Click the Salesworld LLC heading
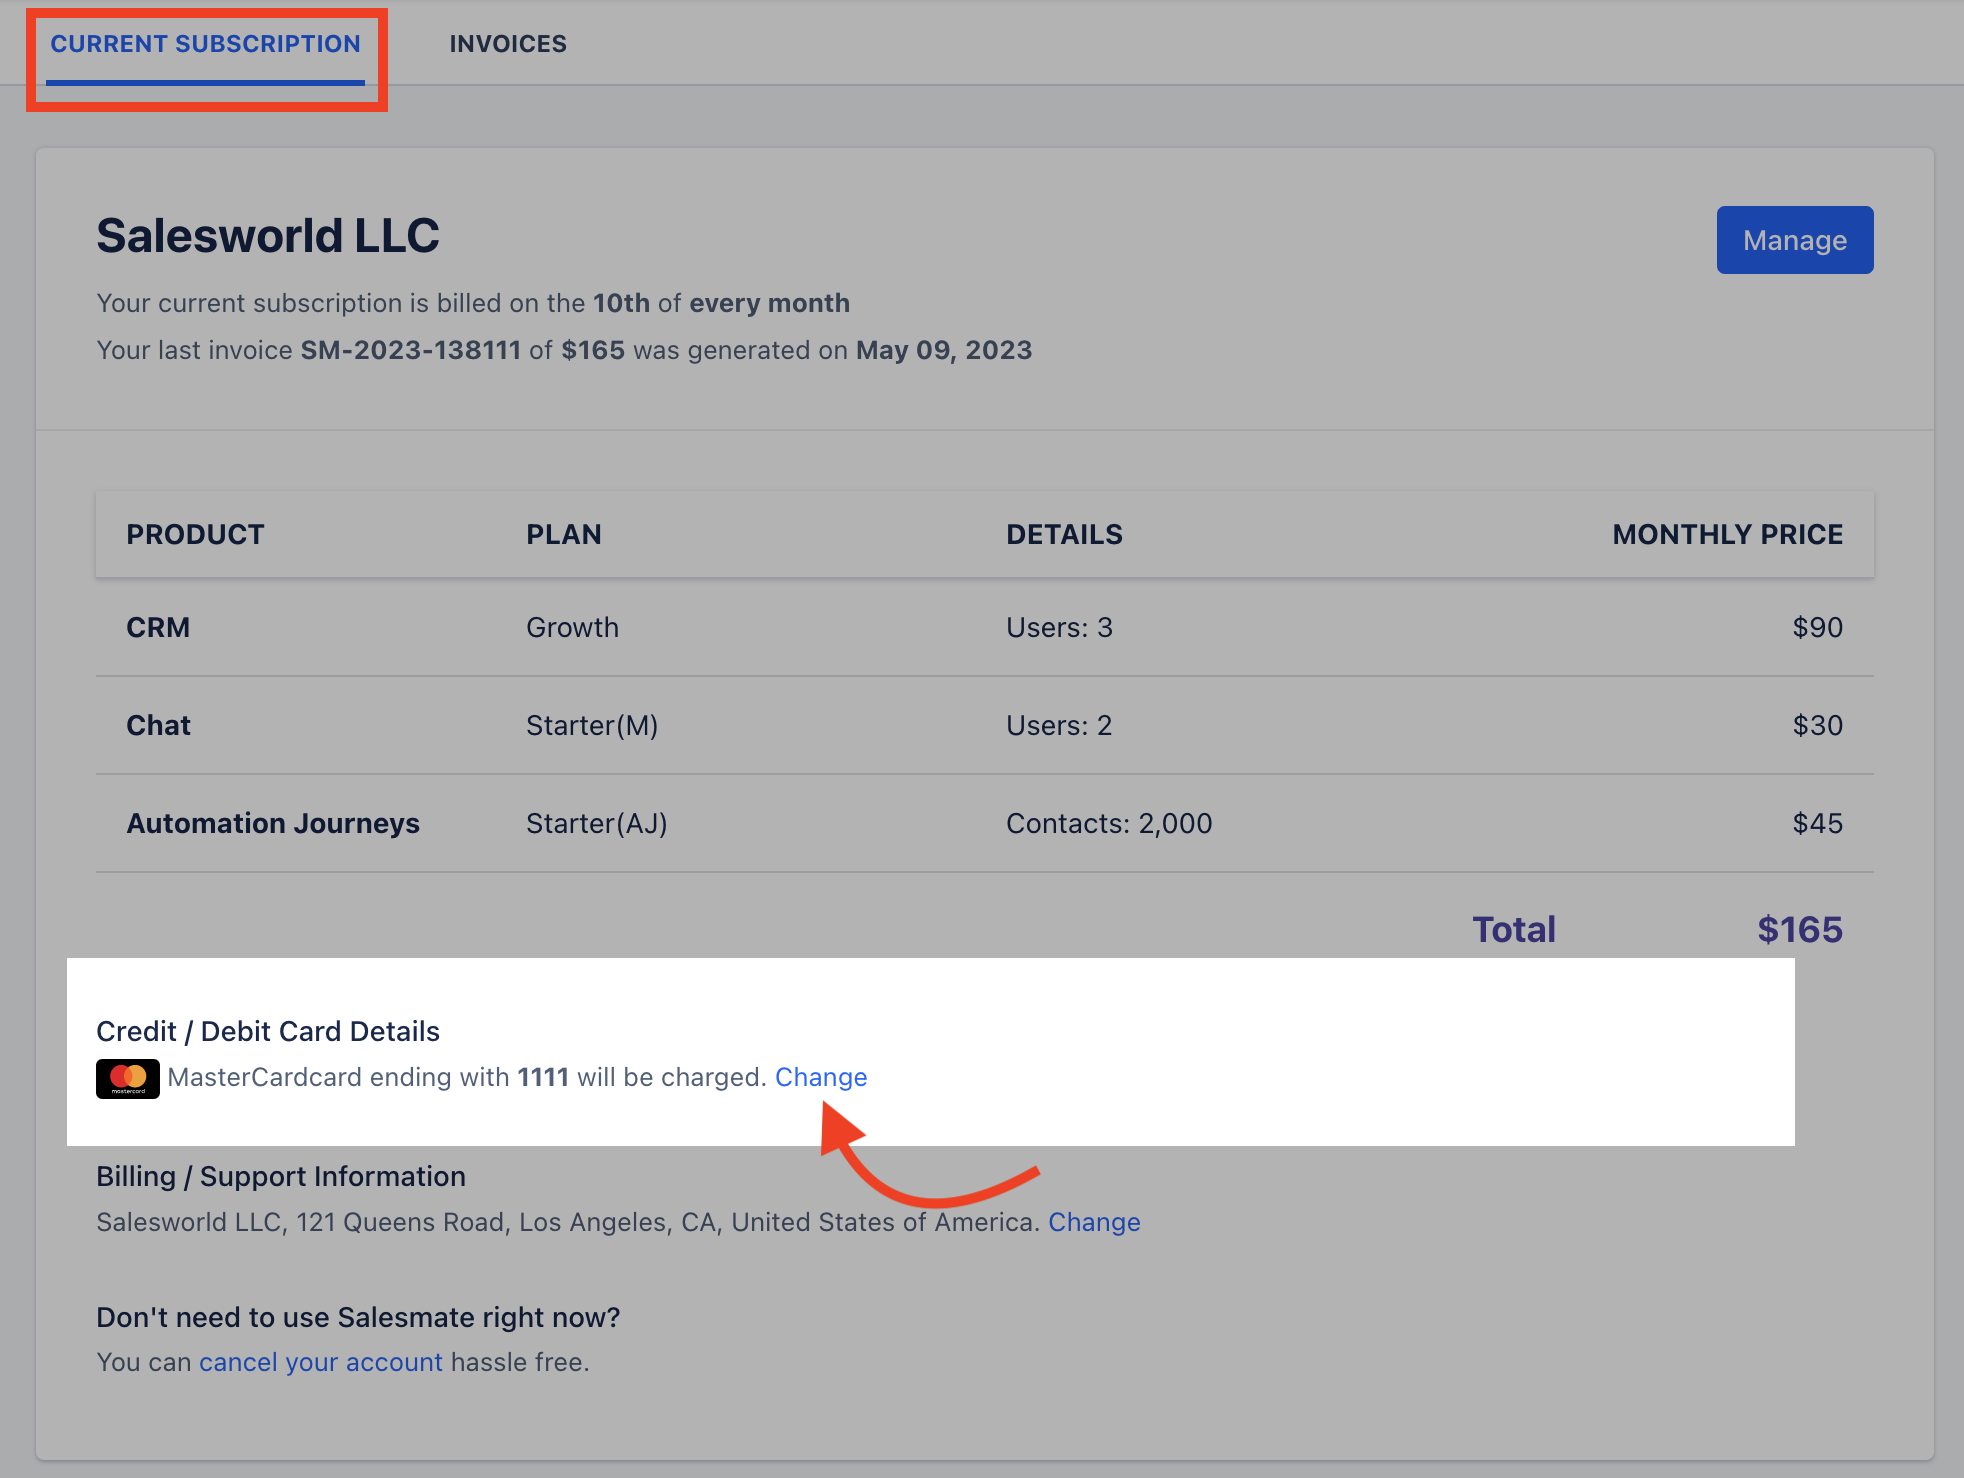The image size is (1964, 1478). click(268, 236)
